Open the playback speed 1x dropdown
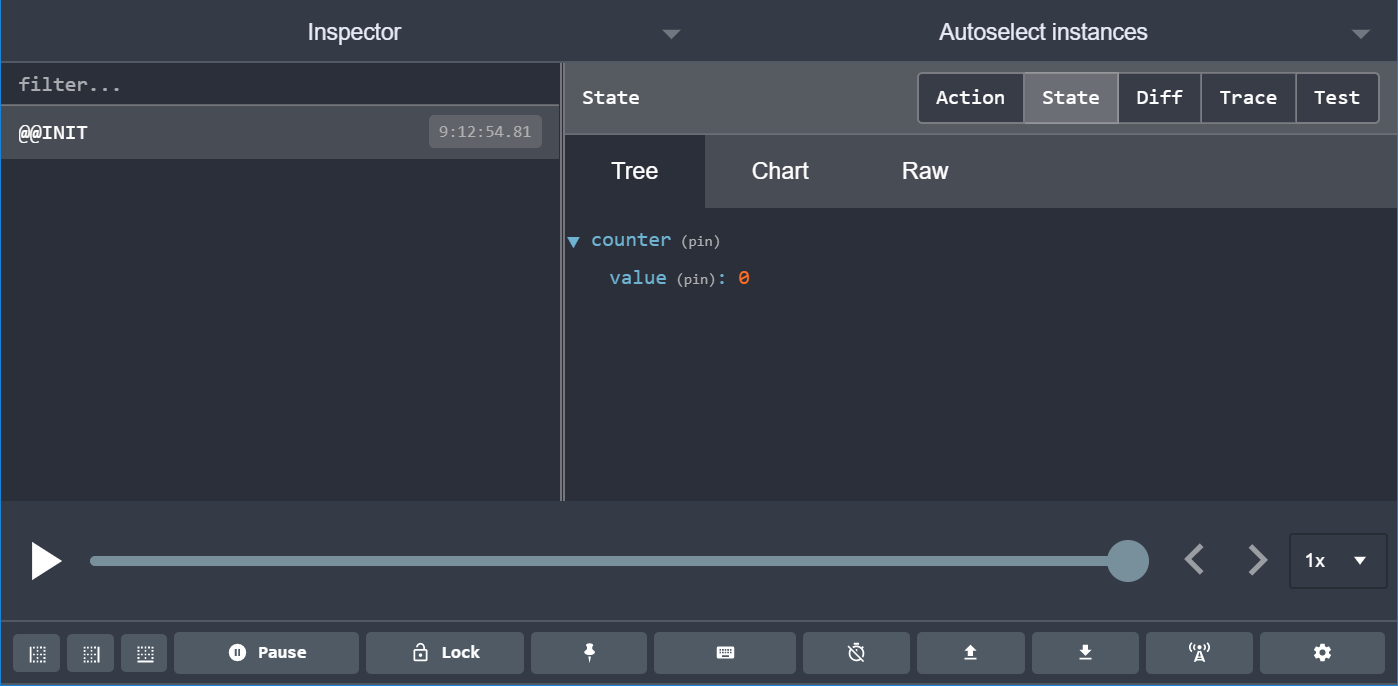The width and height of the screenshot is (1398, 686). [x=1337, y=561]
